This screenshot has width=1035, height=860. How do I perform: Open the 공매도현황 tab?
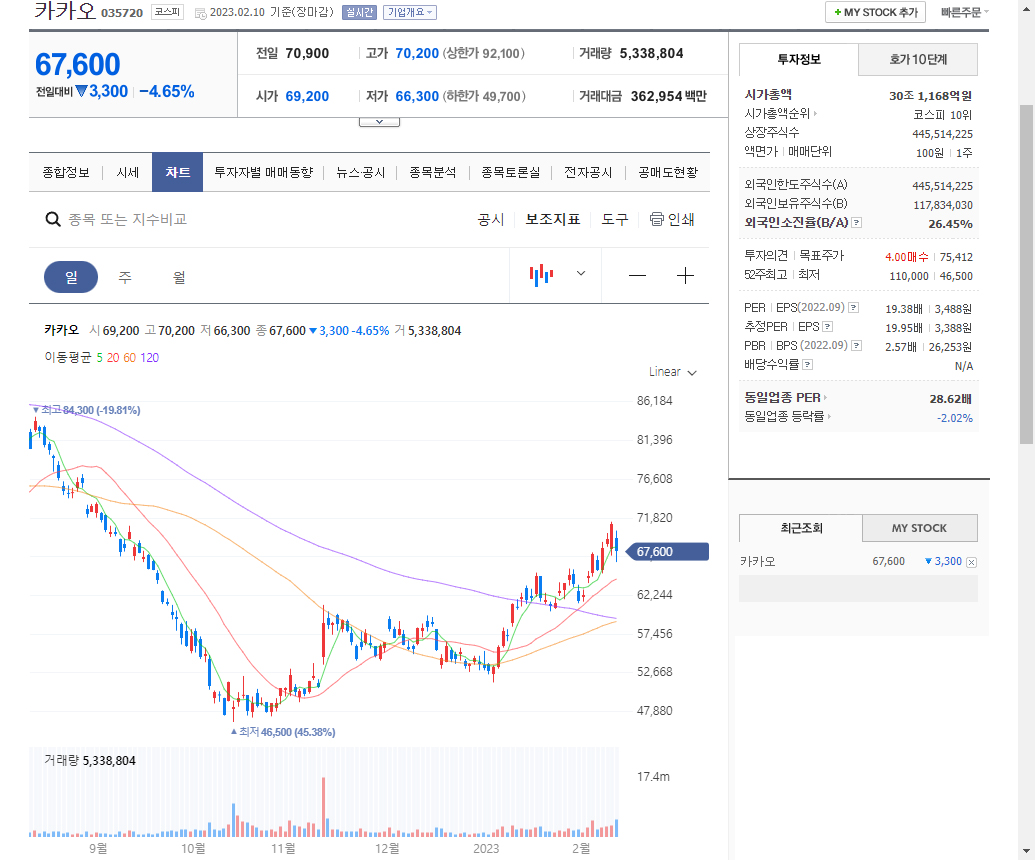[x=667, y=172]
